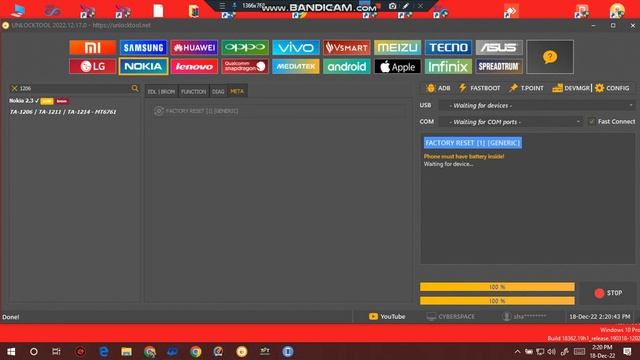Open File Explorer from taskbar
The height and width of the screenshot is (360, 640).
tap(127, 351)
